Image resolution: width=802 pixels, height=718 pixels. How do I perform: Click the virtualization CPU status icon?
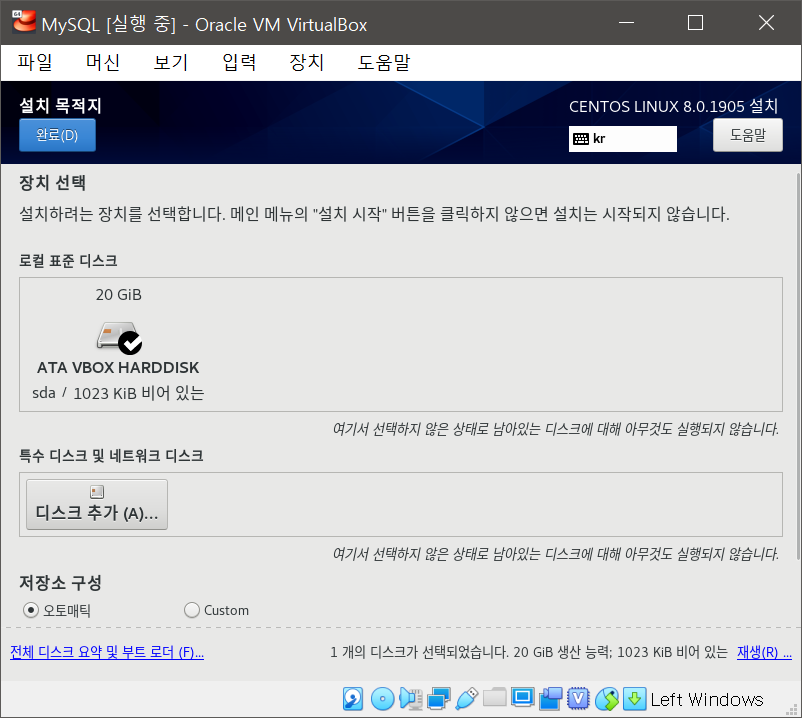tap(578, 699)
